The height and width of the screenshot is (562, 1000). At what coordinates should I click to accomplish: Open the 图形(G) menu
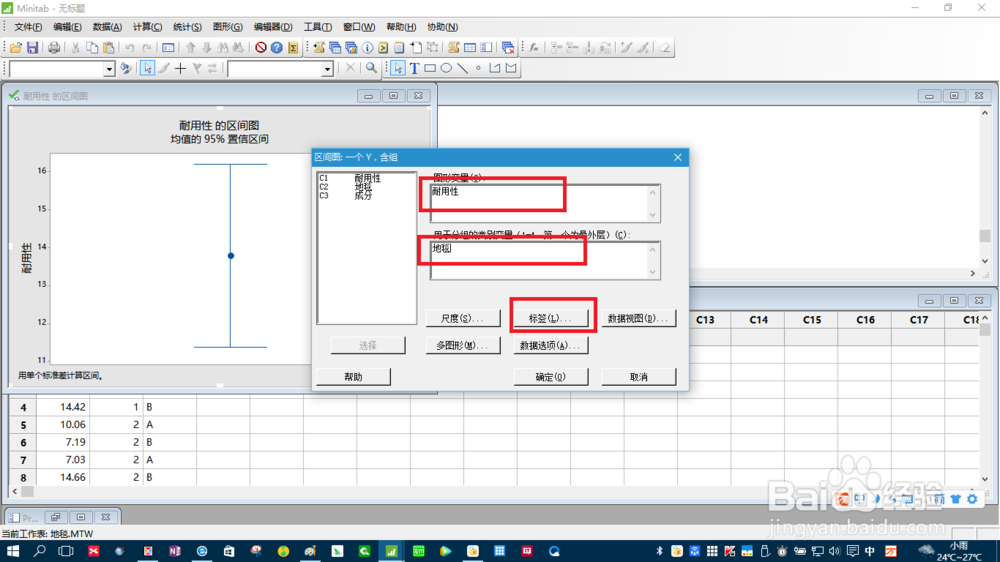tap(228, 27)
